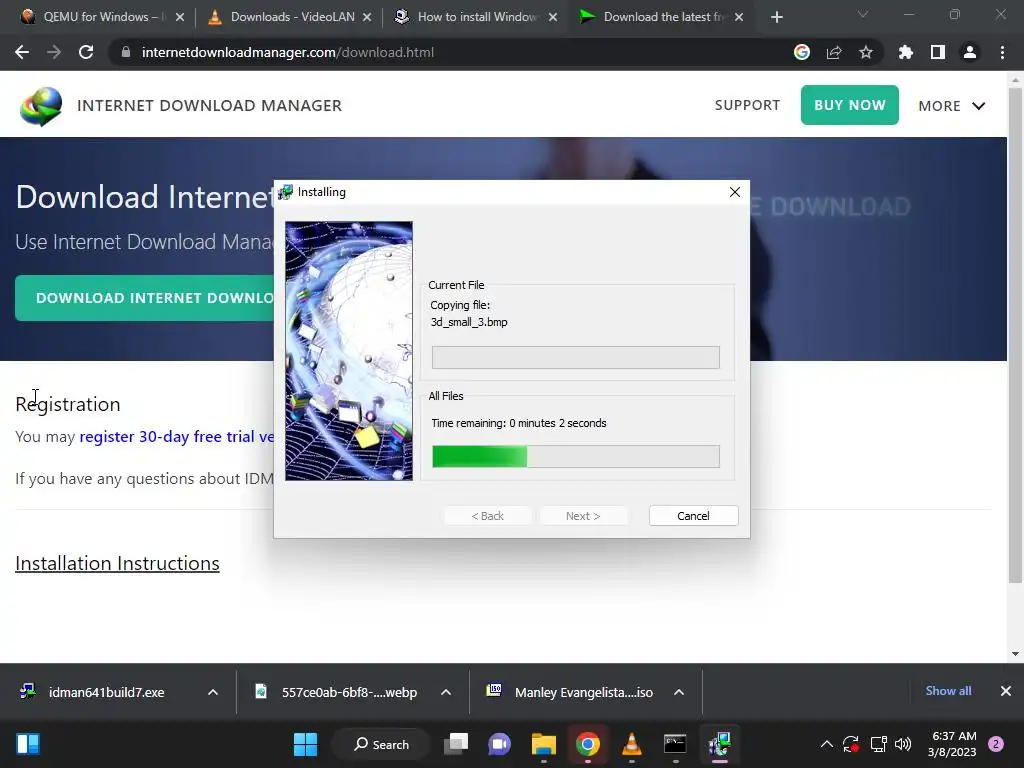Screen dimensions: 1024x768
Task: Open the Windows Start menu
Action: tap(305, 744)
